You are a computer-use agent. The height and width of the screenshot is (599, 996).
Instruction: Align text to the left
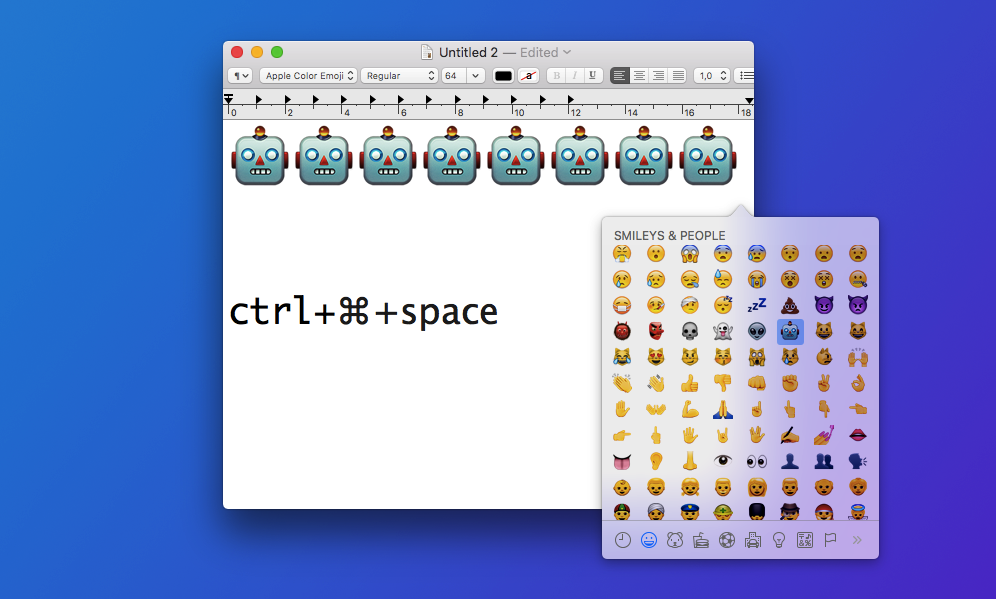click(619, 76)
